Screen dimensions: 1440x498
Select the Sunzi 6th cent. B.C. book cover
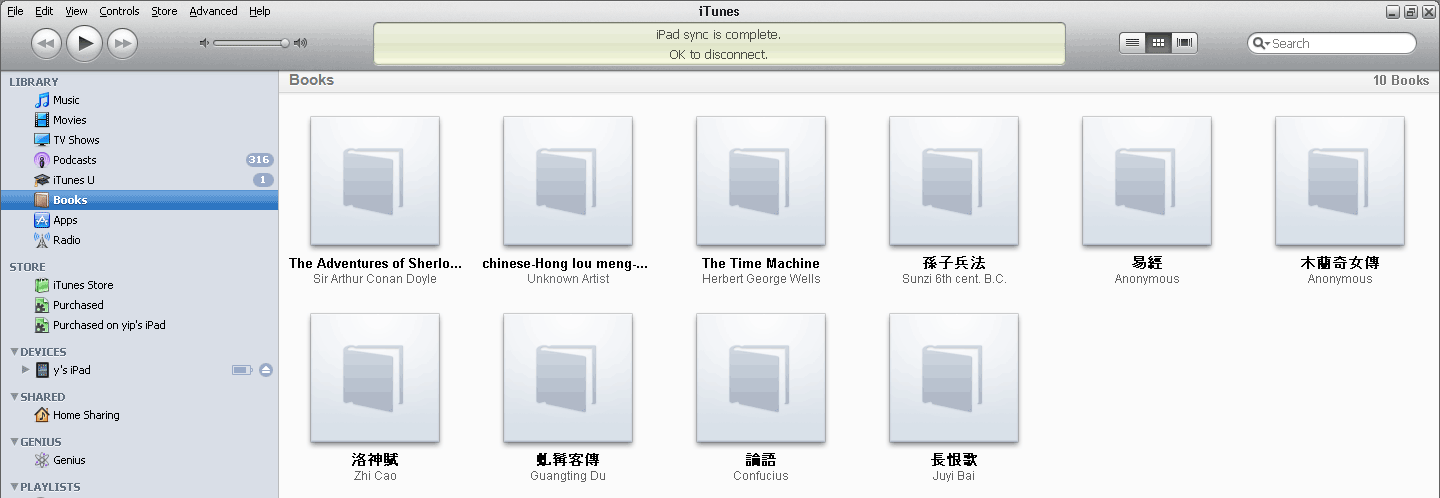954,181
